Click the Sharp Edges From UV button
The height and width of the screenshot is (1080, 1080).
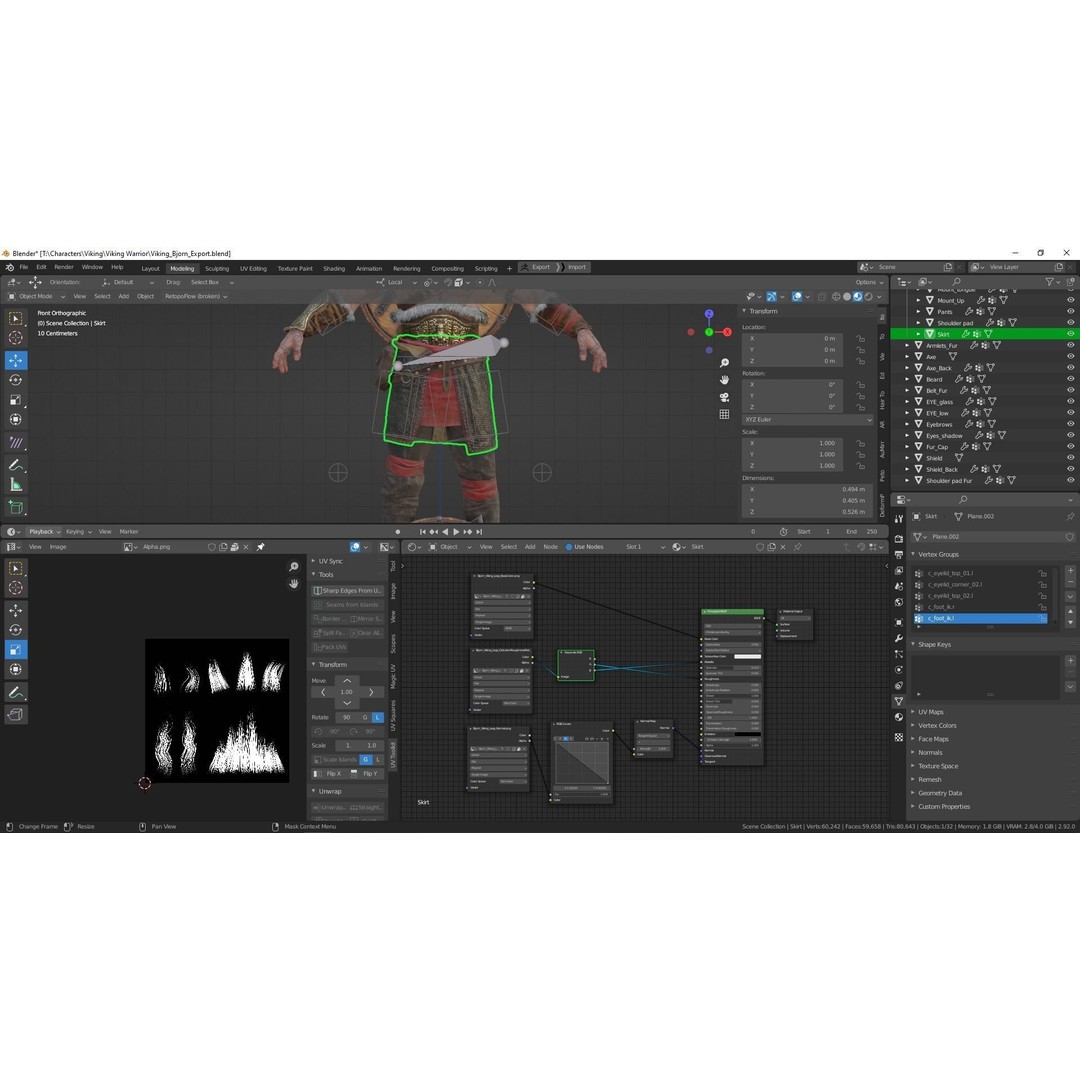click(x=347, y=591)
